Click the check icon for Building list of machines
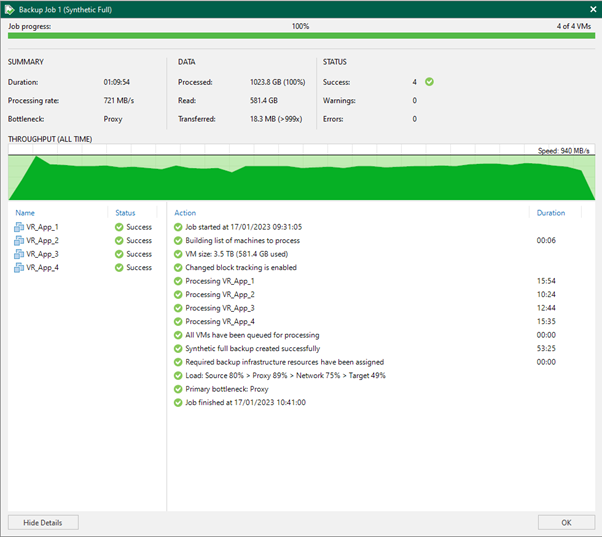 [178, 240]
